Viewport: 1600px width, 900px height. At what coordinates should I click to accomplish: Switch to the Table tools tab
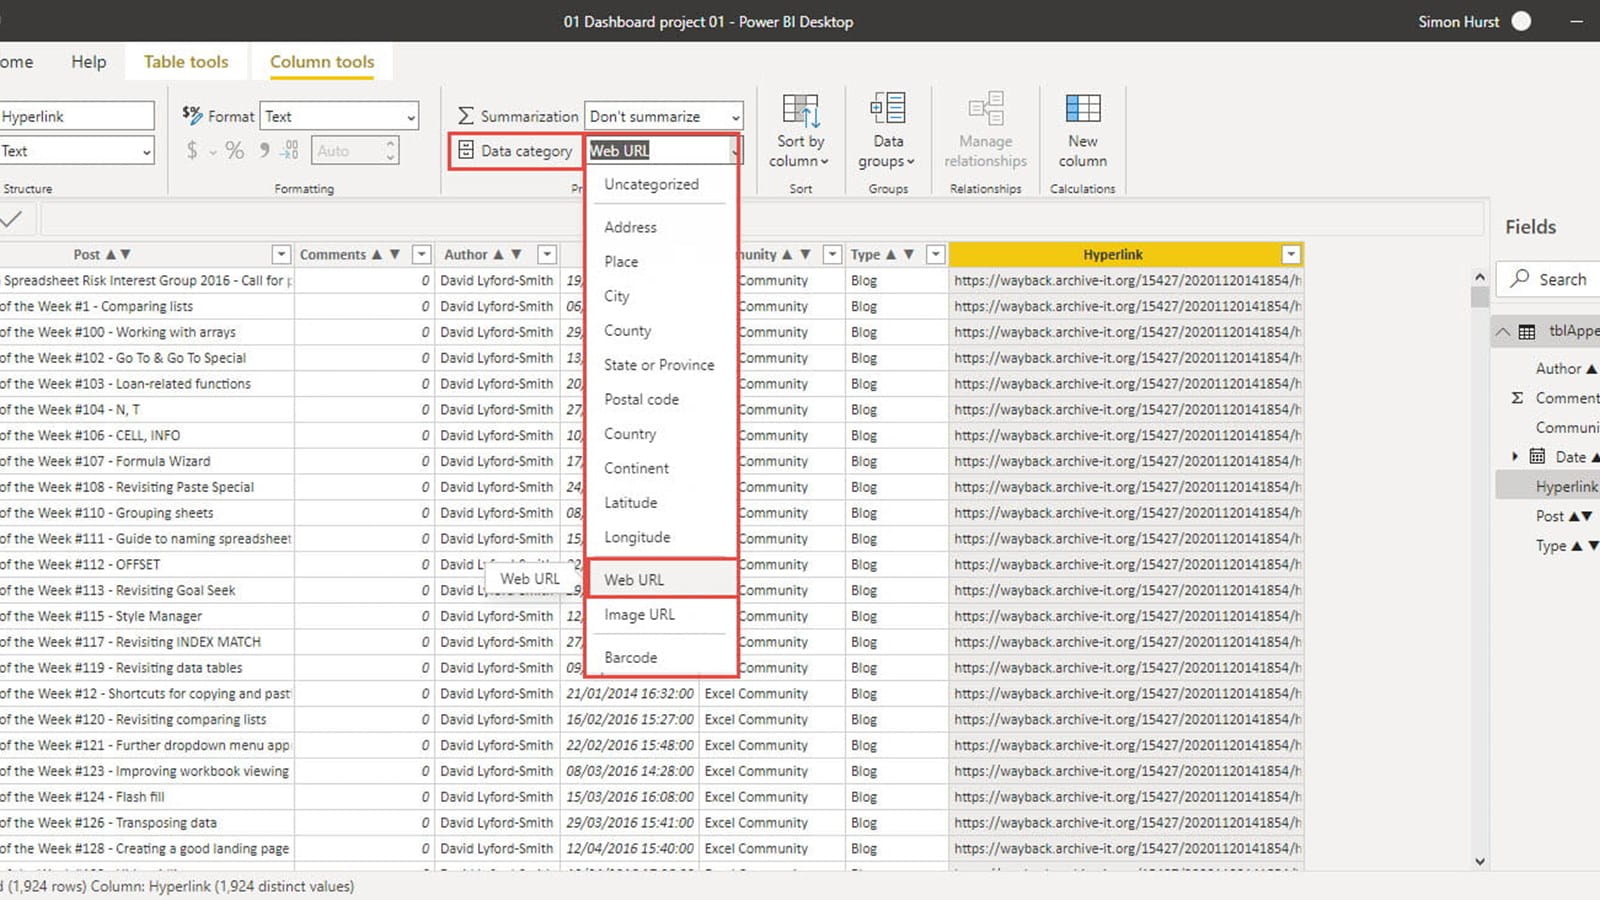pyautogui.click(x=186, y=62)
